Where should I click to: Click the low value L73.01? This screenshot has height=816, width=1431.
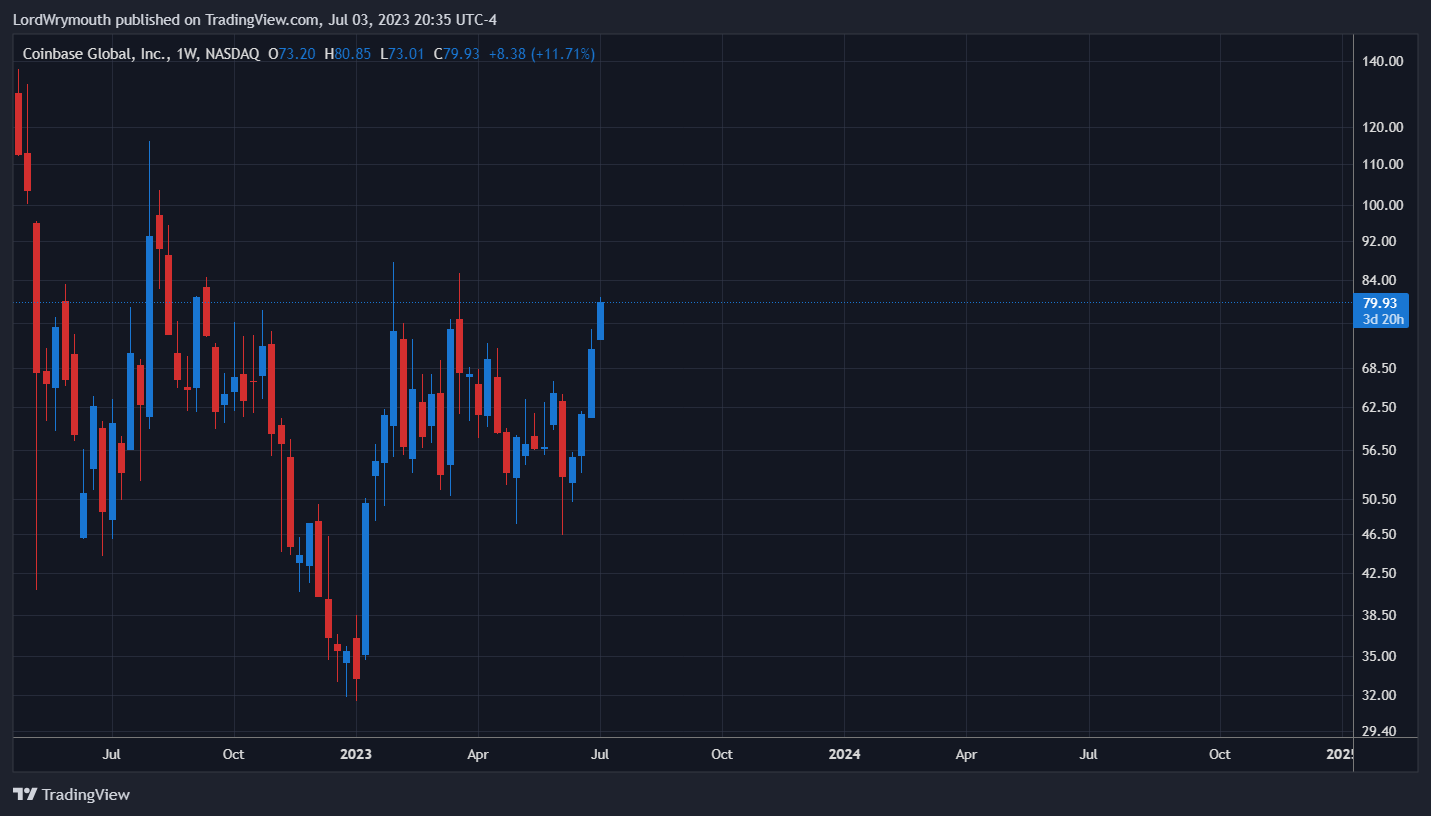pyautogui.click(x=401, y=54)
